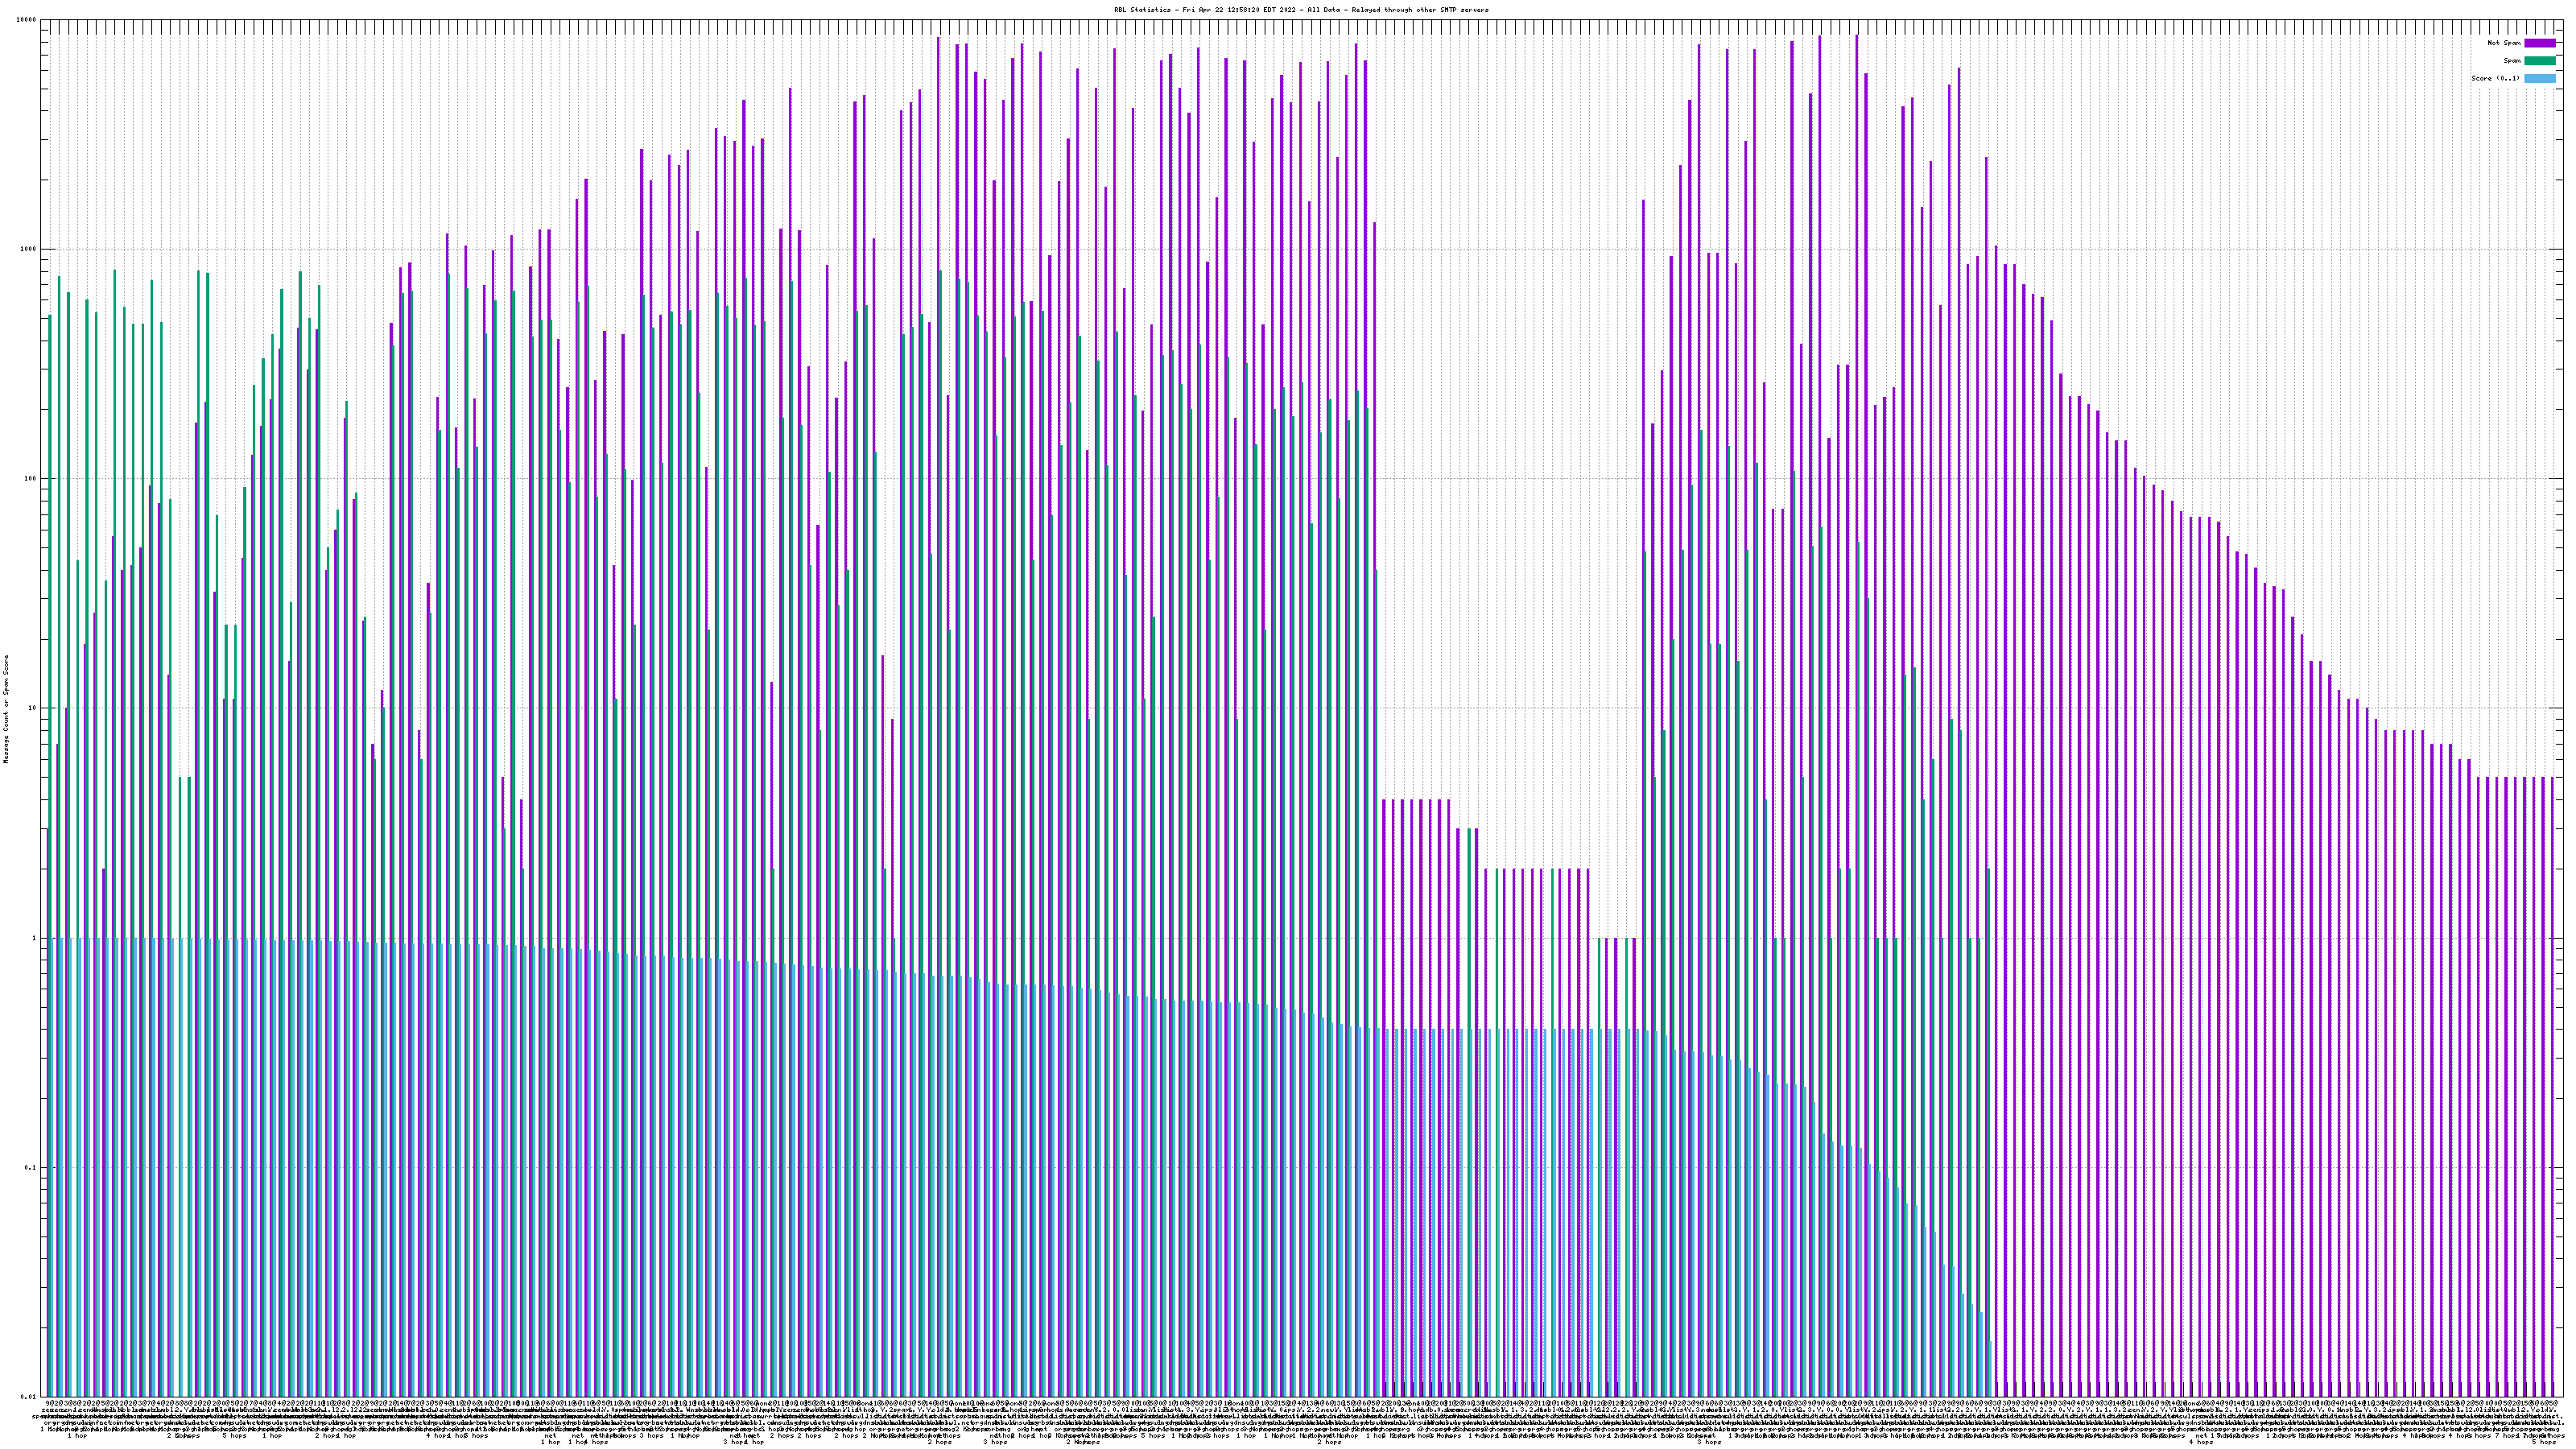Click the 1000 y-axis tick label
Screen dimensions: 2576x1449
[28, 249]
